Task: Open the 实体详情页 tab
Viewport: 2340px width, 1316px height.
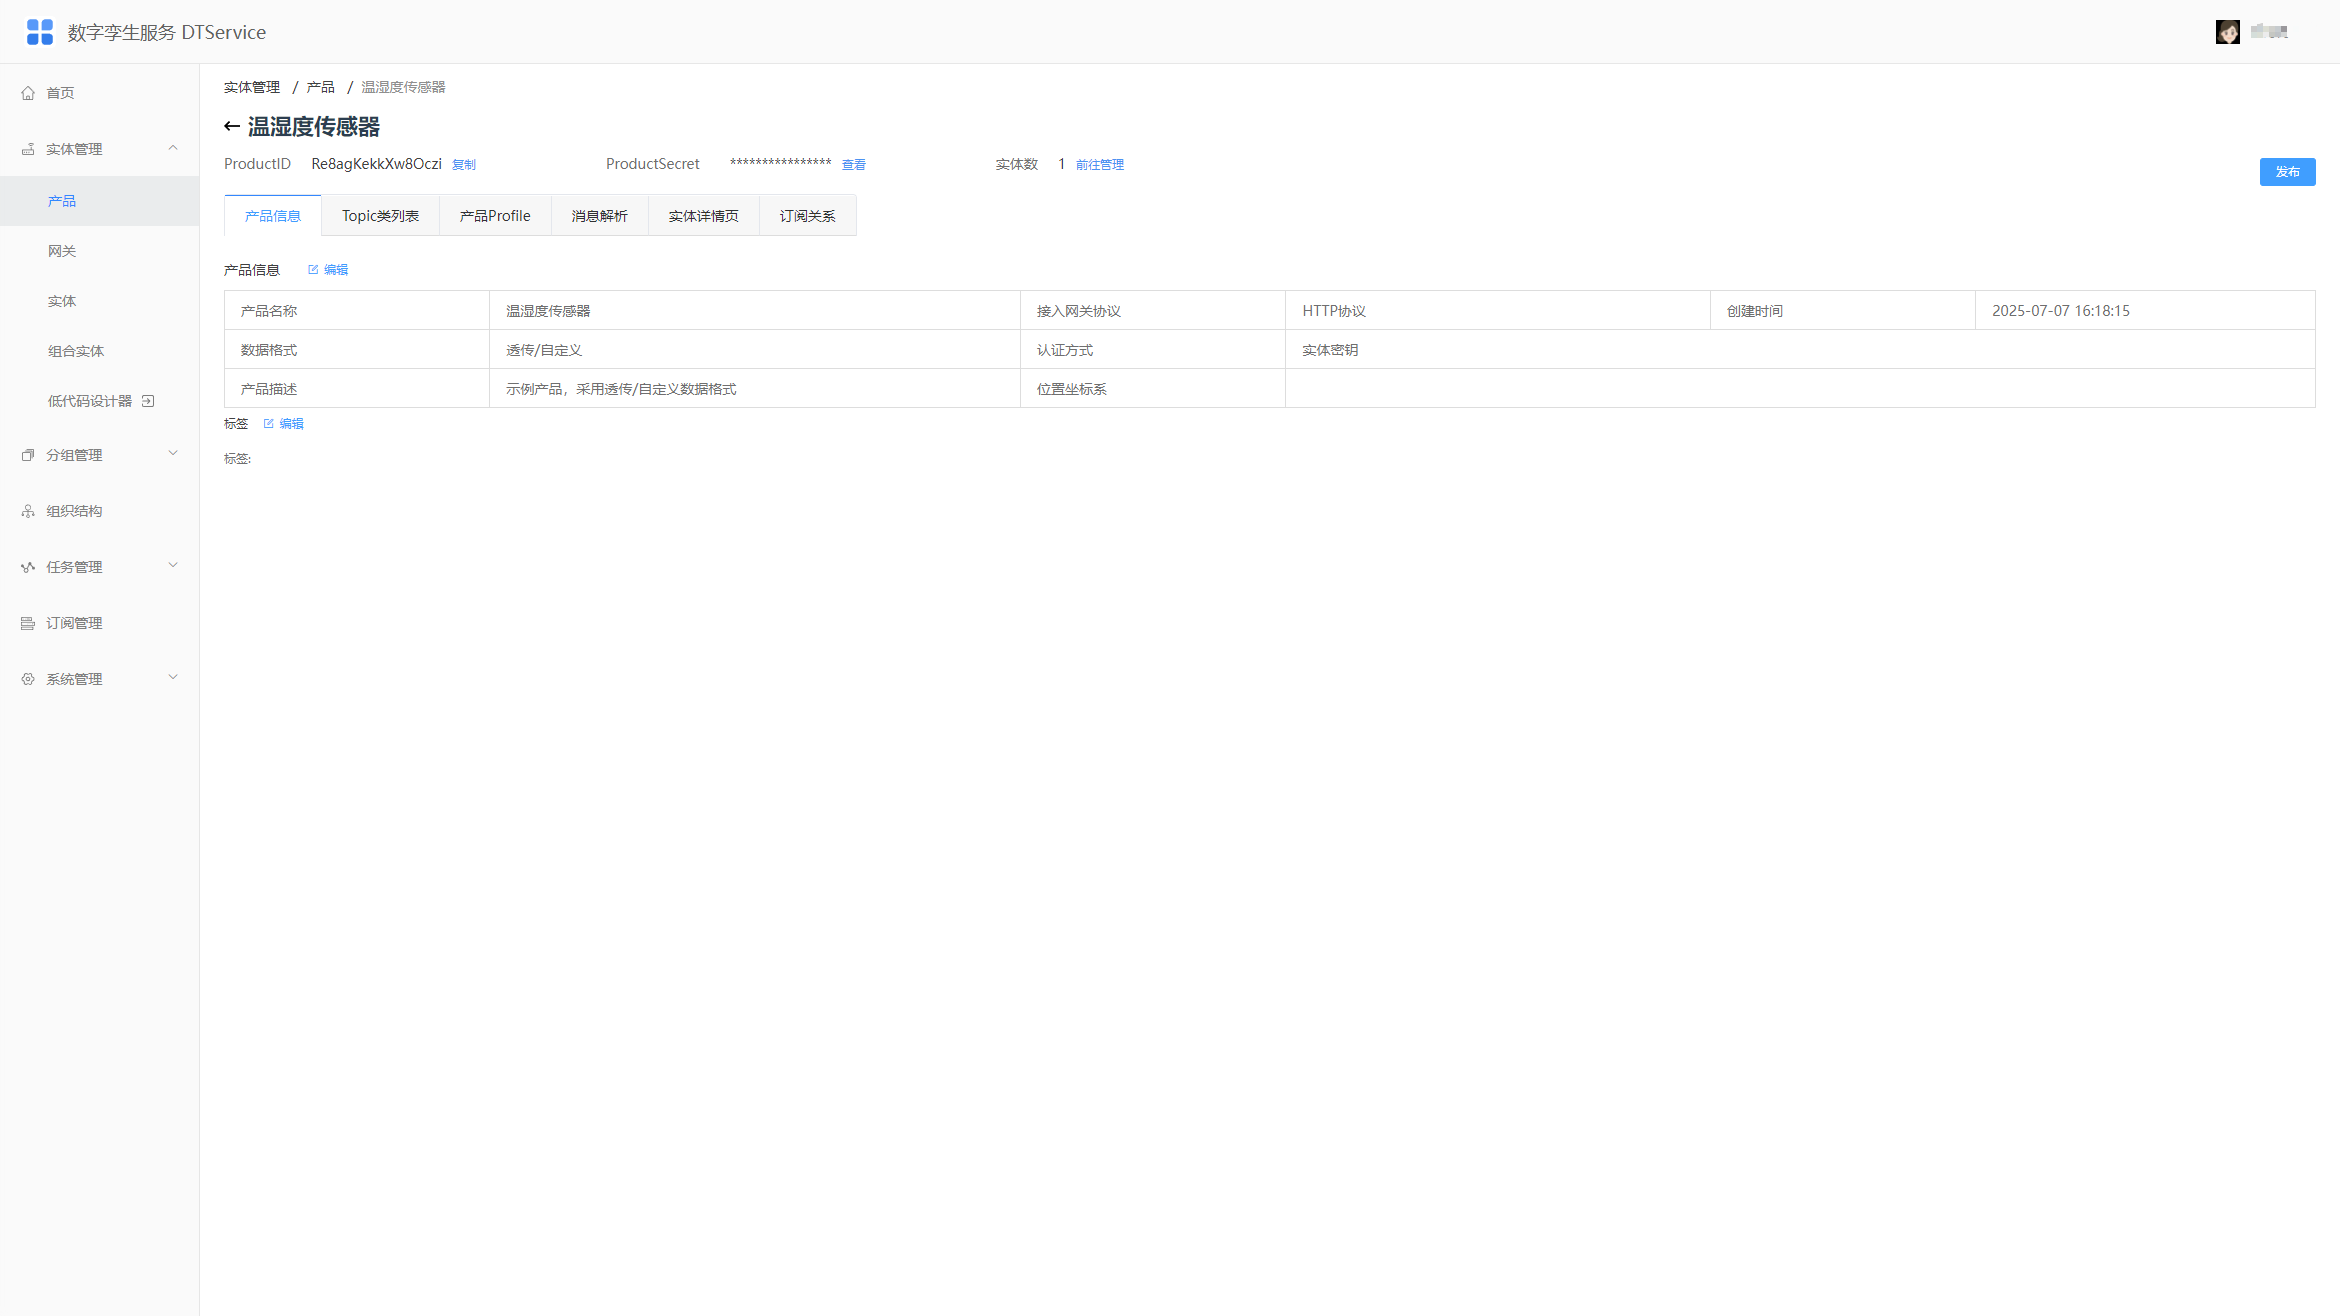Action: [x=704, y=216]
